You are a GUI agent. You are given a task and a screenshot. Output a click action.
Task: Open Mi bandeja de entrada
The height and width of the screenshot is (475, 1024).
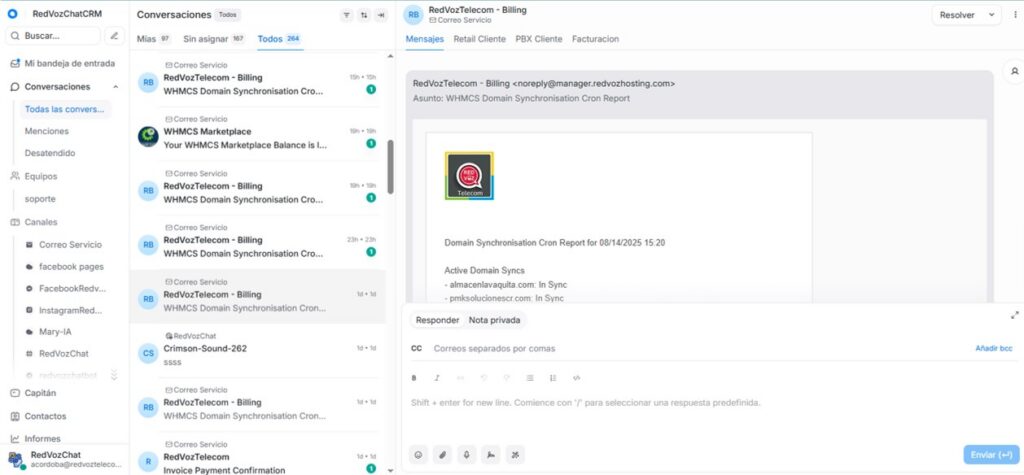63,63
